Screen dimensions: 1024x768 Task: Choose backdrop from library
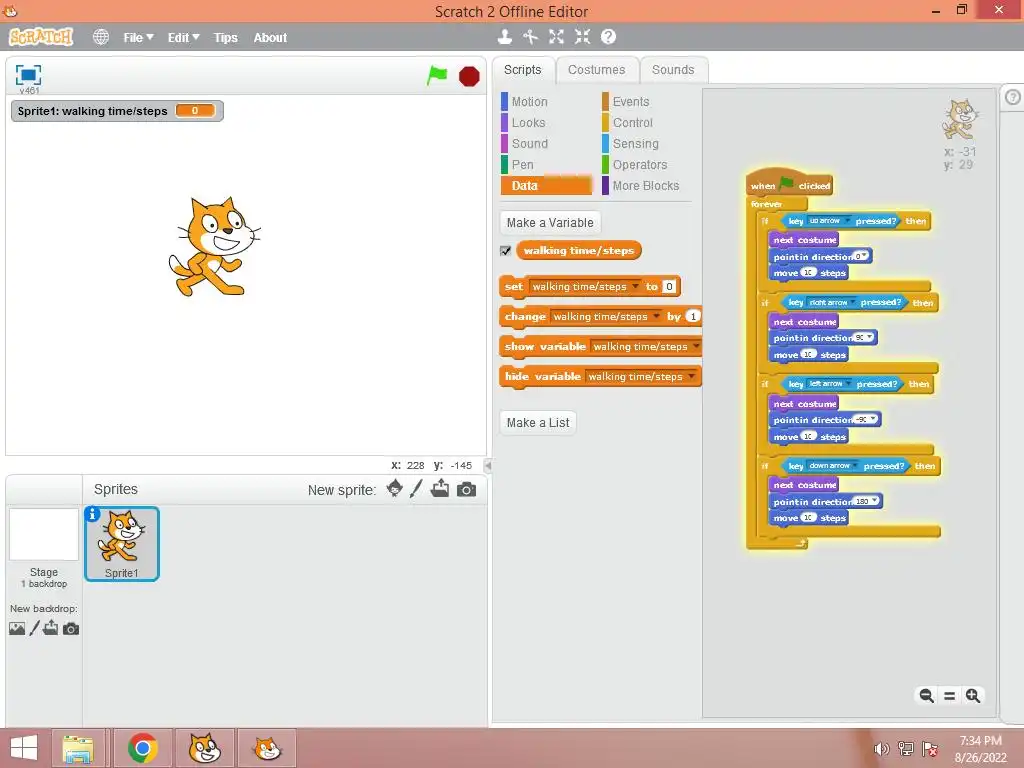pos(17,628)
